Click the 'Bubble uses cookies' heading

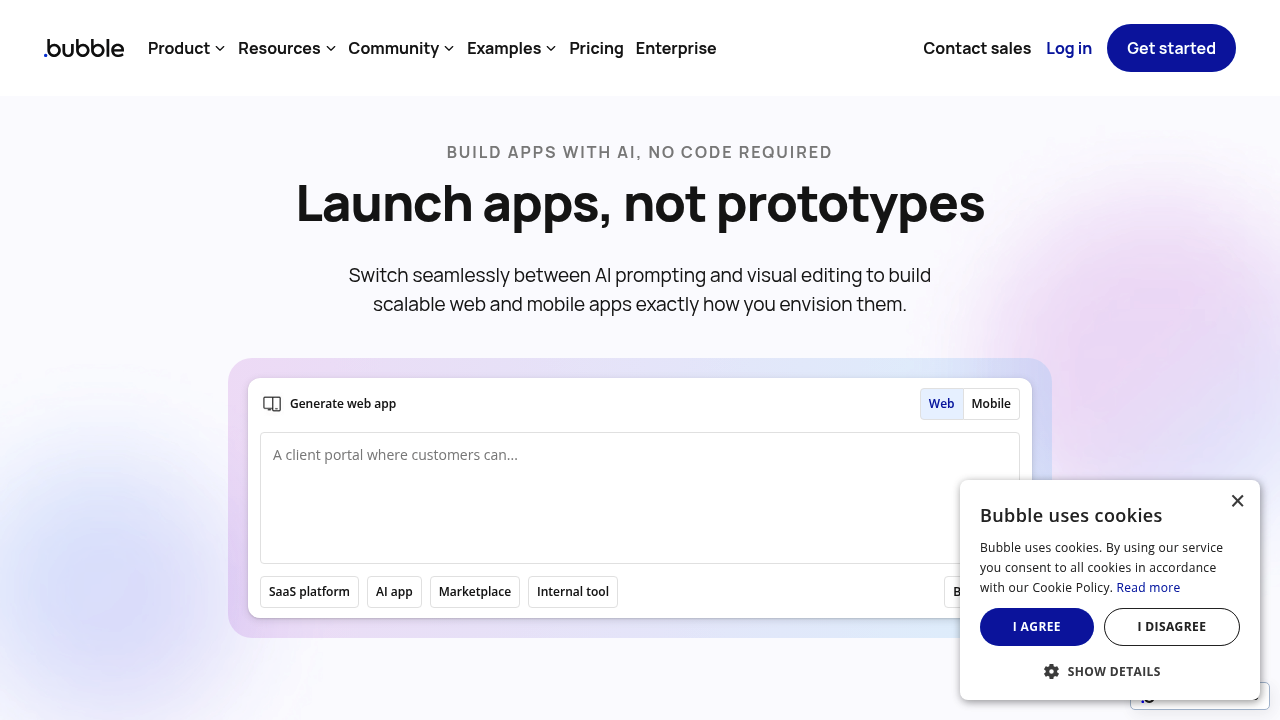[1071, 516]
